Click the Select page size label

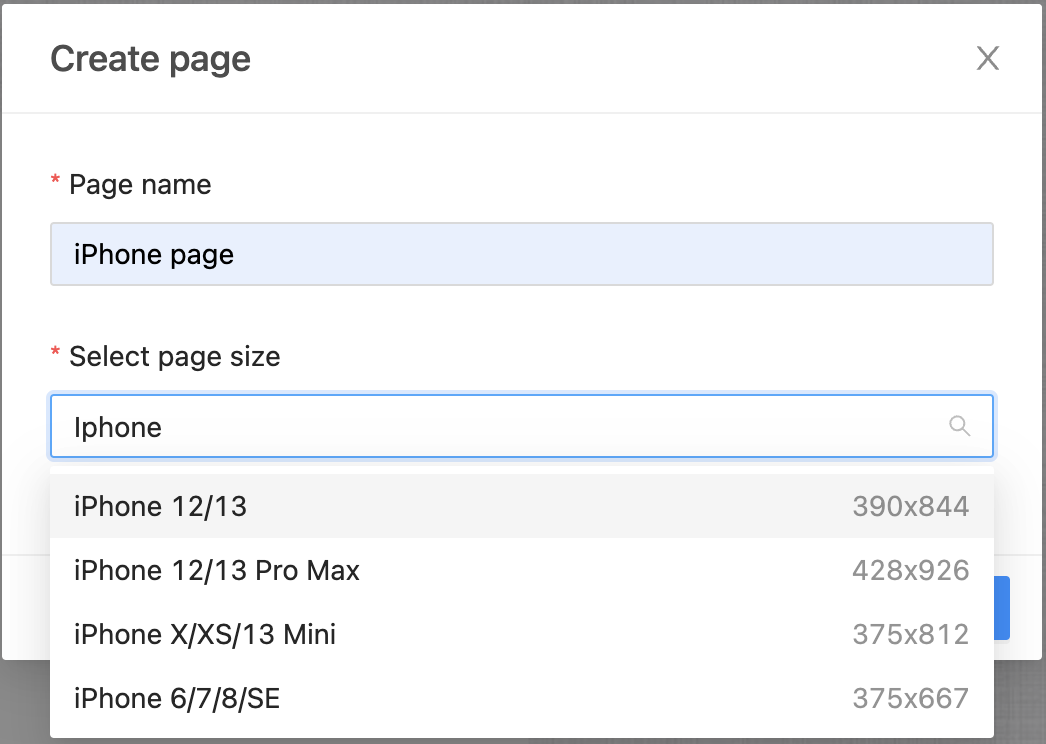pos(174,357)
